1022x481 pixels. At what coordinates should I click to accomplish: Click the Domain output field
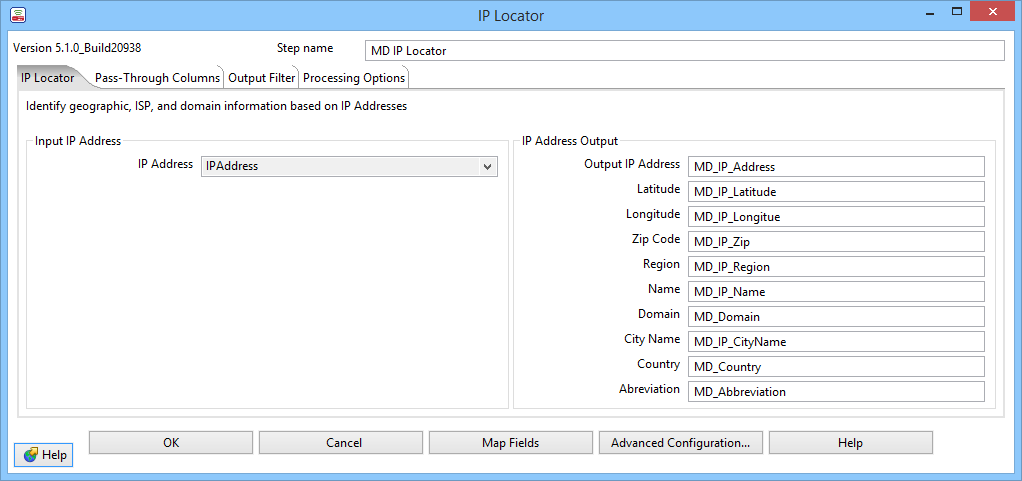(x=836, y=317)
